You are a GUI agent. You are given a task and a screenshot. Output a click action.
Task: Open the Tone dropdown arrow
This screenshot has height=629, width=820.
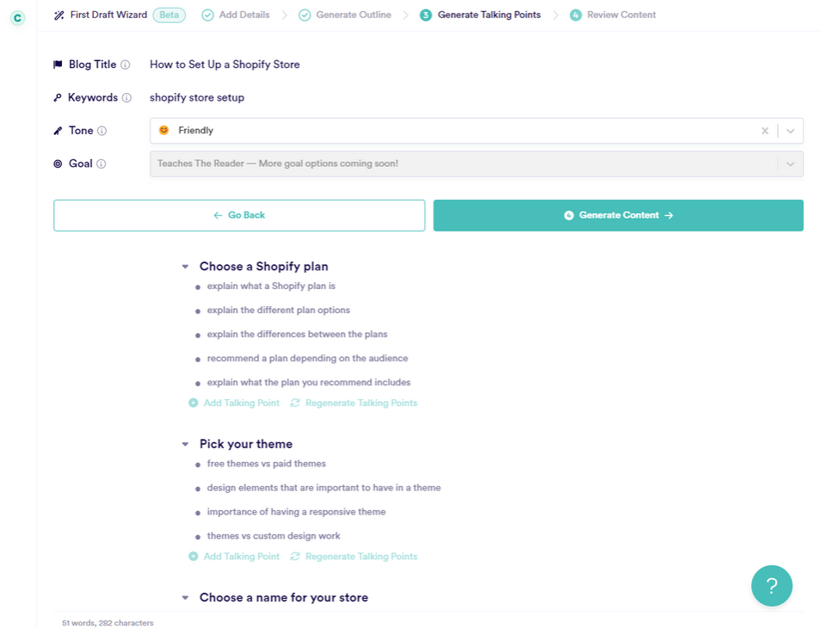point(791,131)
